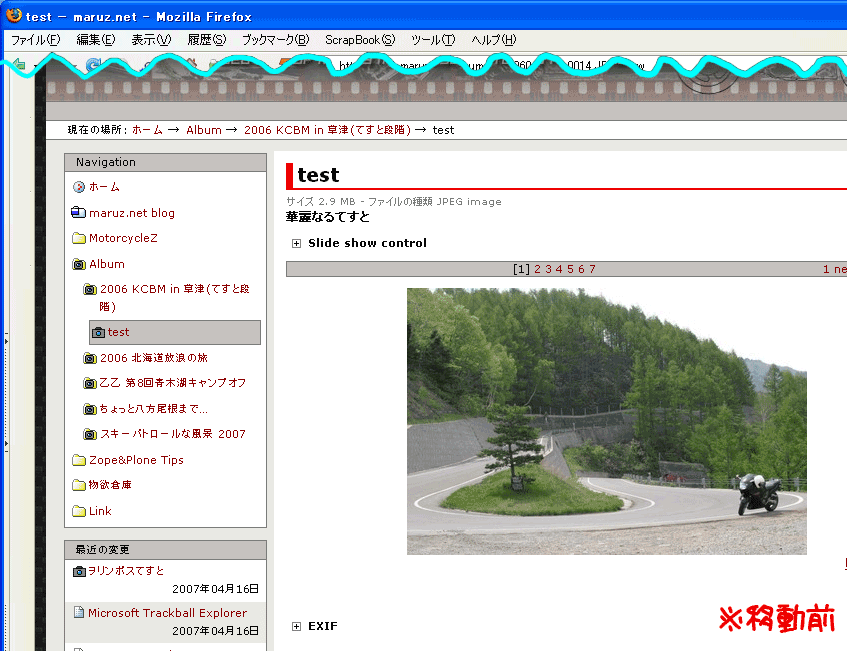
Task: Open the 編集(E) menu
Action: 96,40
